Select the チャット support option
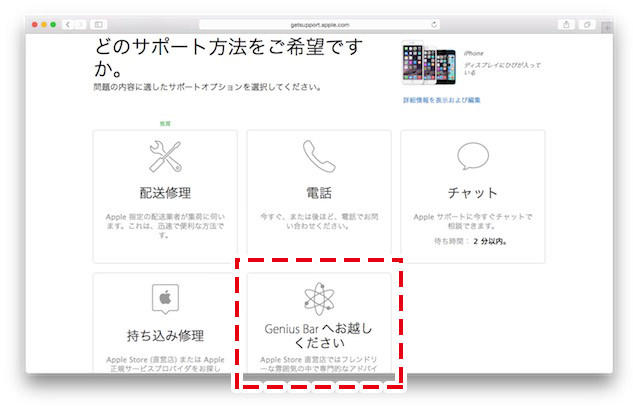 point(473,197)
